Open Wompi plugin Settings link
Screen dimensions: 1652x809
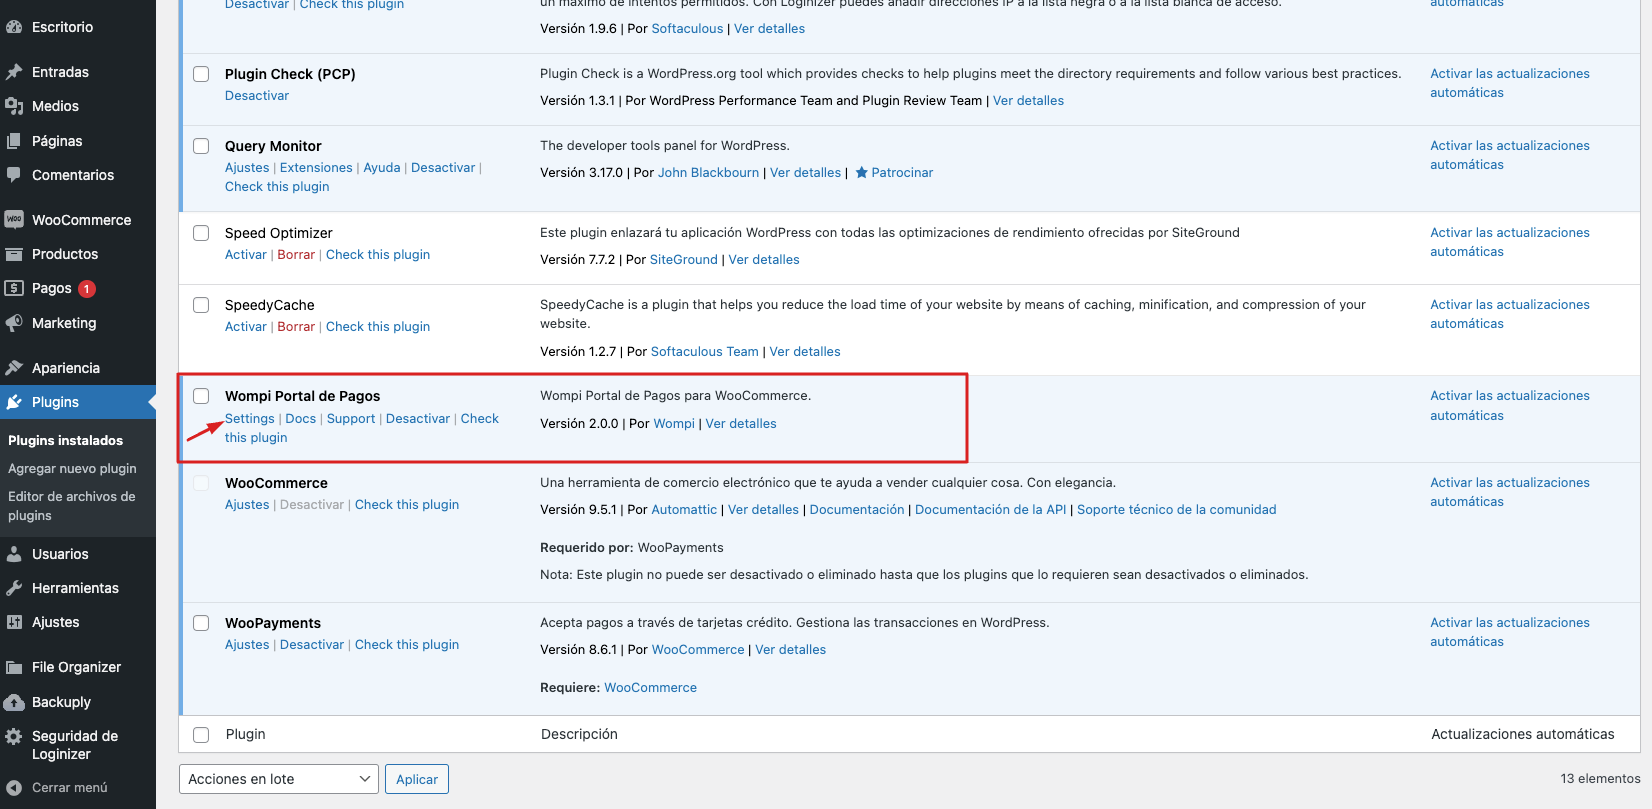click(x=249, y=419)
